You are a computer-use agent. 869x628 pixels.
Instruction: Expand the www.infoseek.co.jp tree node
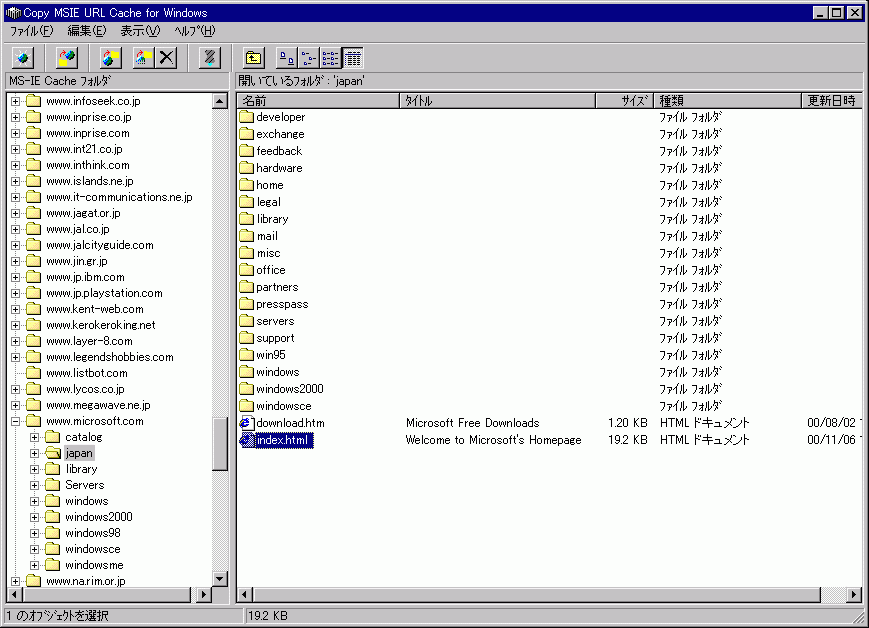[16, 101]
